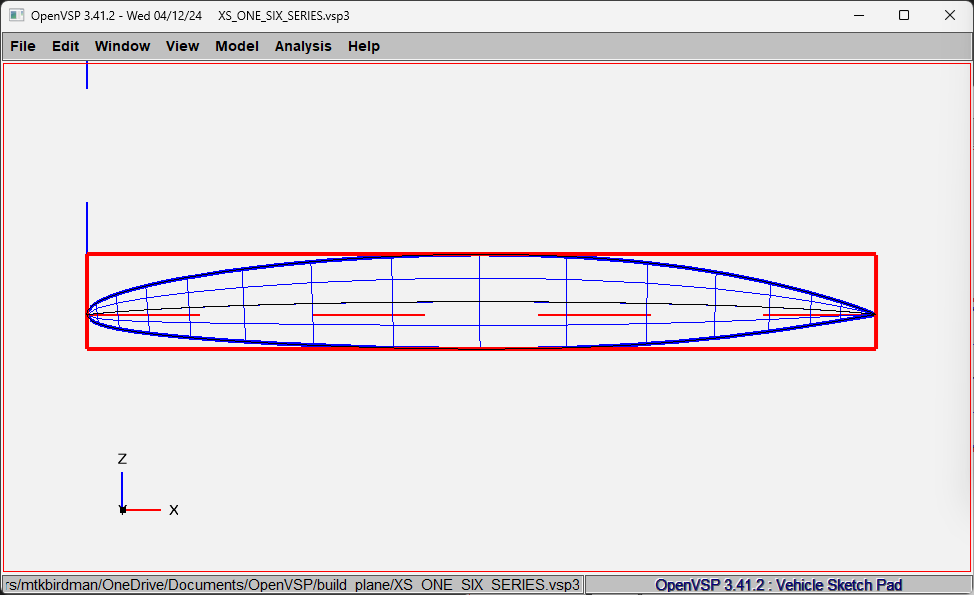This screenshot has width=974, height=595.
Task: Open the View menu
Action: (182, 46)
